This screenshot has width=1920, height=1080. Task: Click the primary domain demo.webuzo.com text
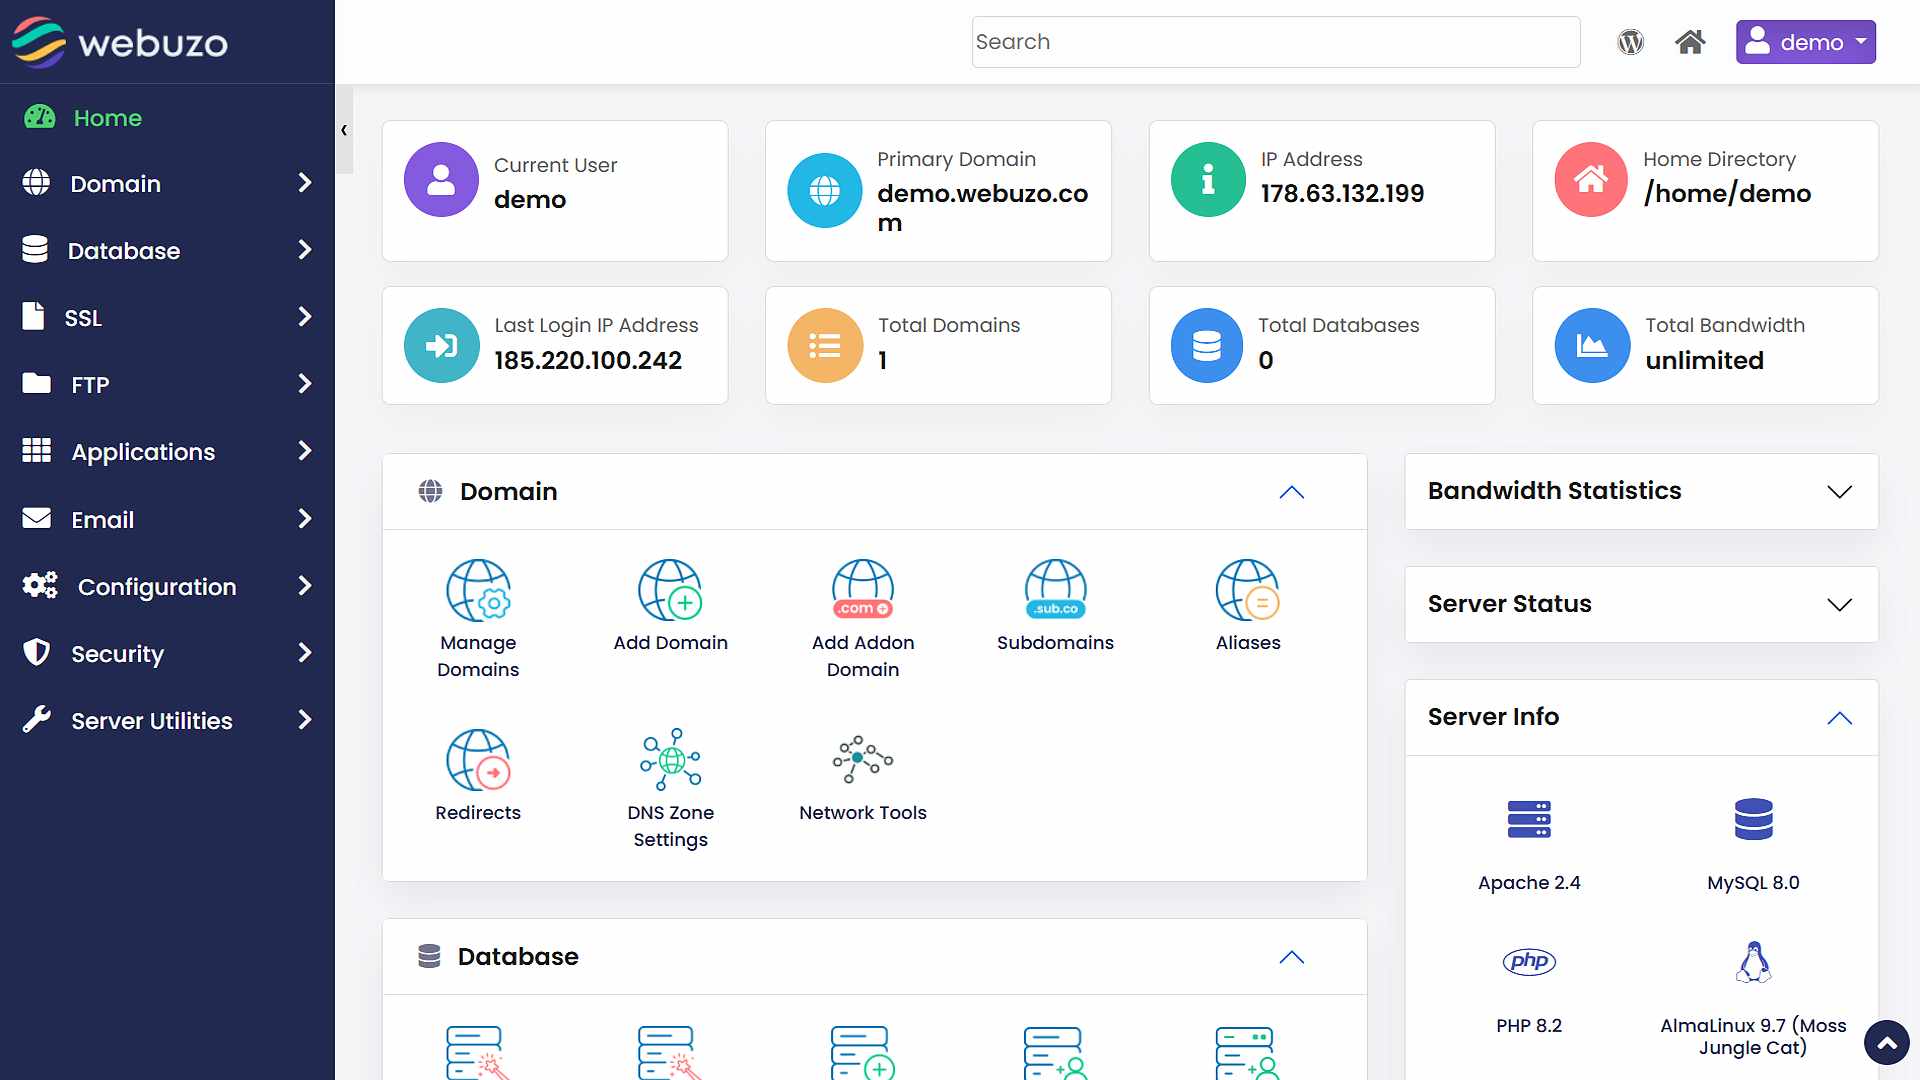[x=983, y=208]
